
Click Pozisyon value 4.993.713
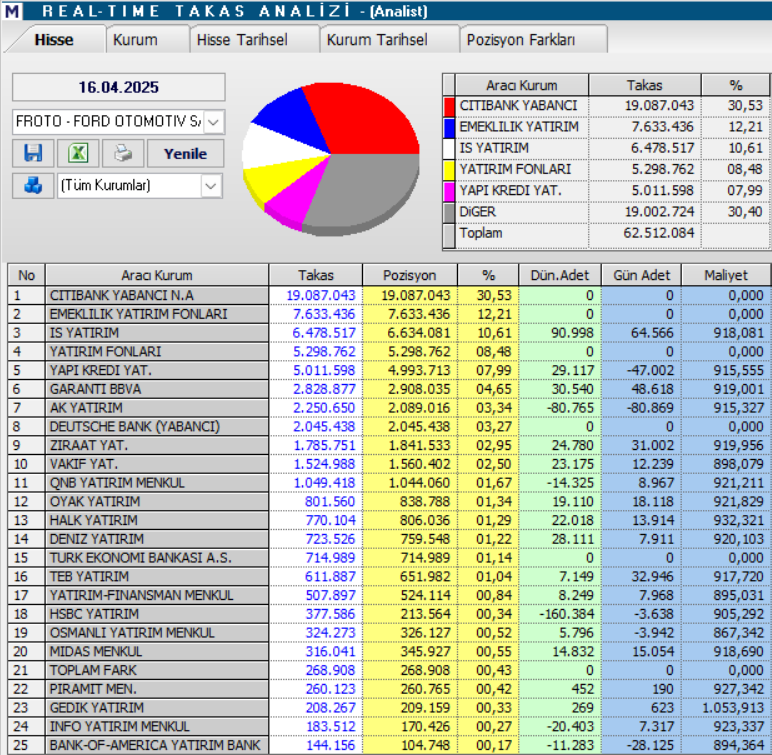(418, 370)
